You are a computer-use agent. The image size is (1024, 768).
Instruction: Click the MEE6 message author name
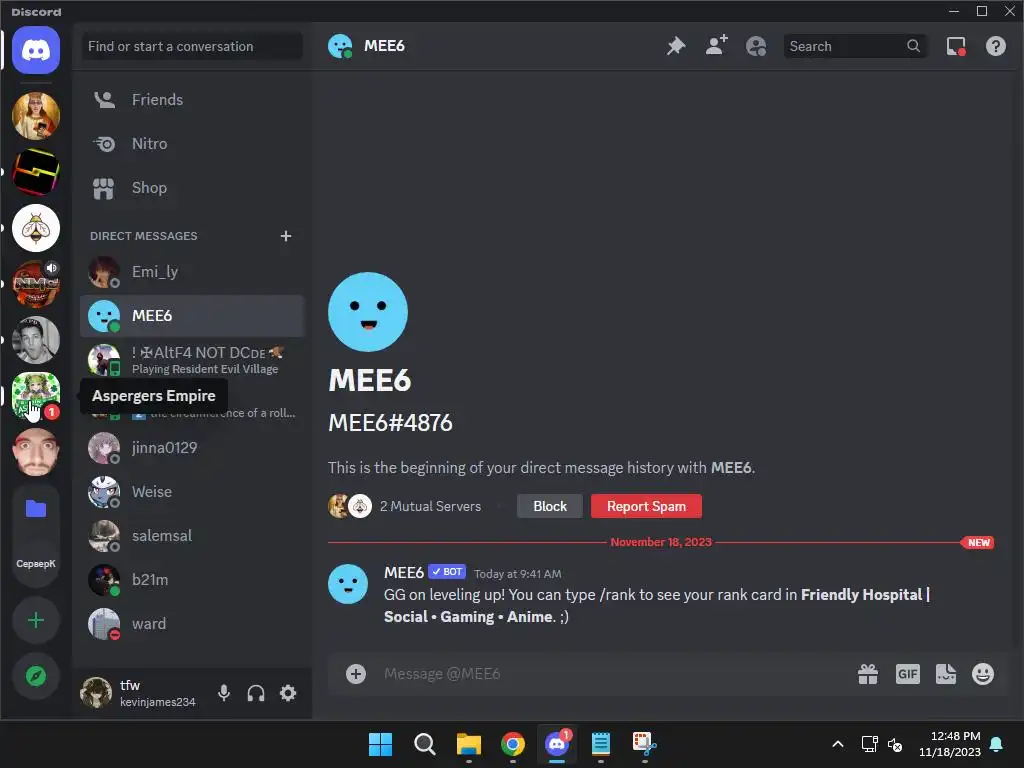pos(404,573)
